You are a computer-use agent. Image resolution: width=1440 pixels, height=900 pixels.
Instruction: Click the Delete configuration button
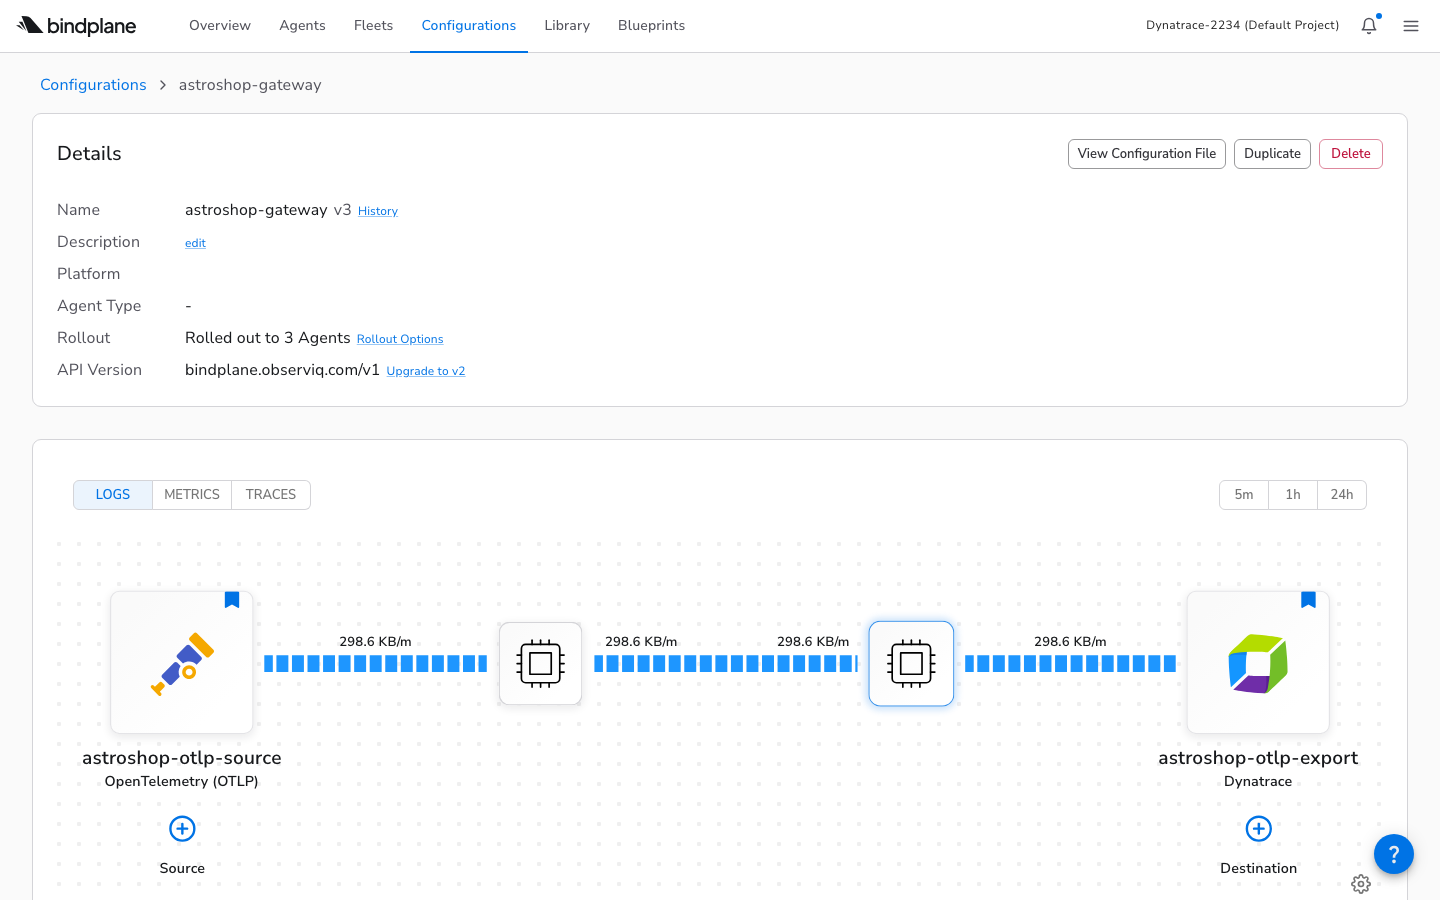coord(1350,153)
